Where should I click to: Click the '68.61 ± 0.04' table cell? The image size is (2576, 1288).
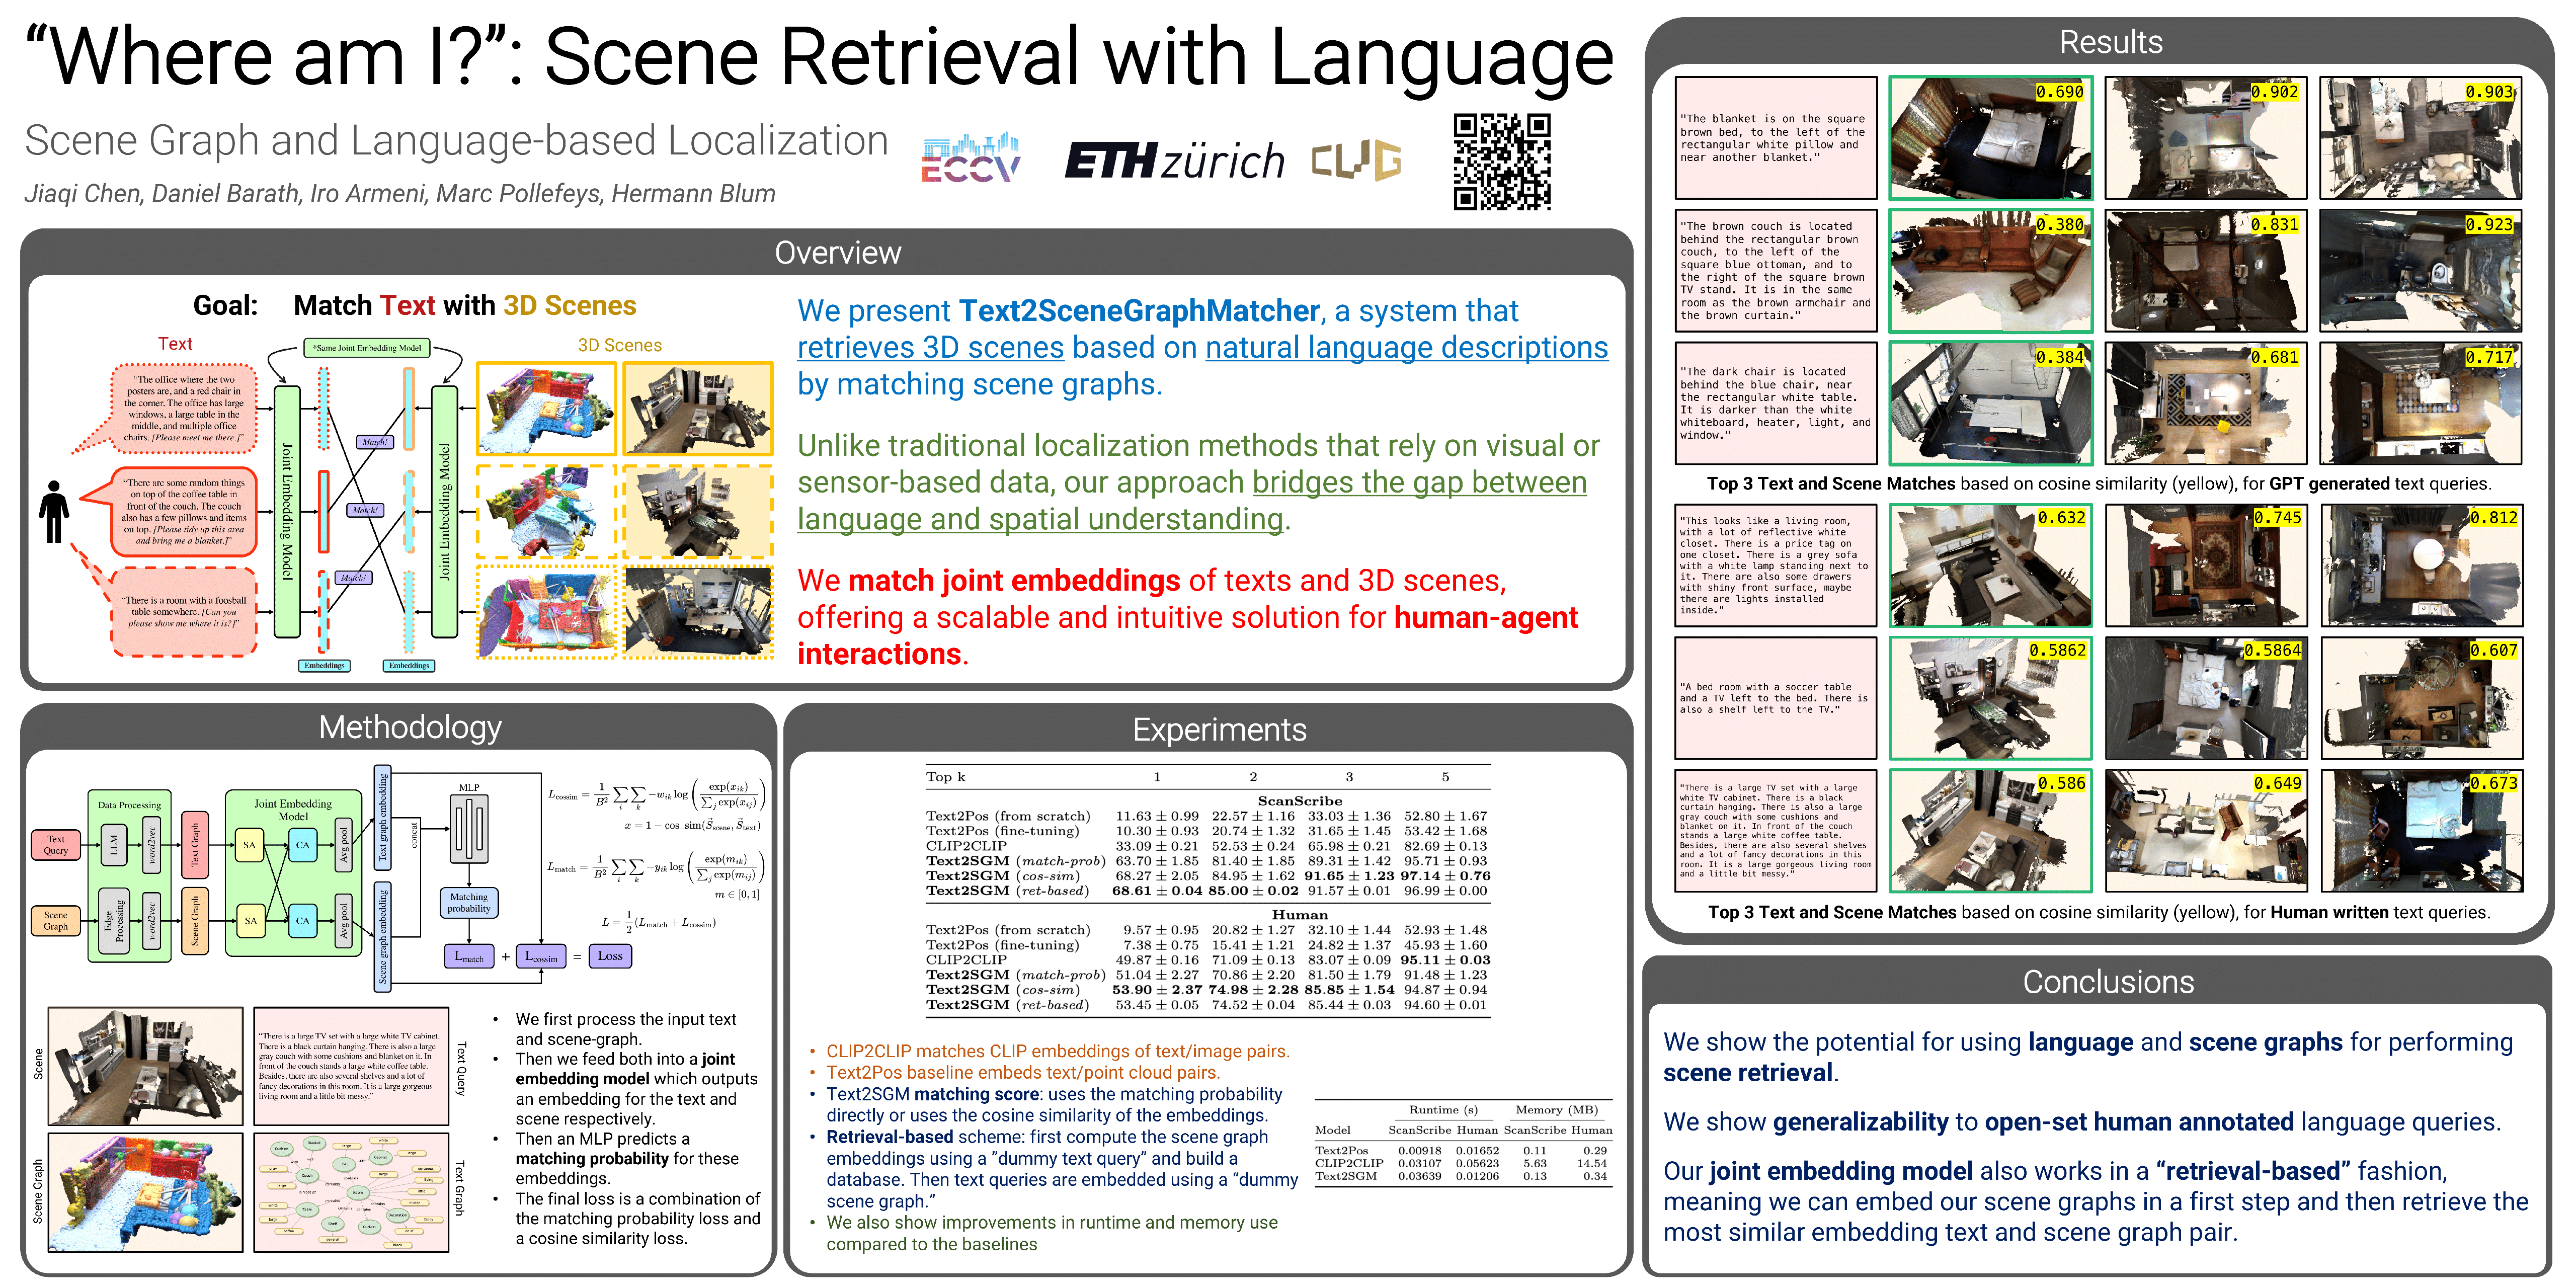pyautogui.click(x=1157, y=891)
